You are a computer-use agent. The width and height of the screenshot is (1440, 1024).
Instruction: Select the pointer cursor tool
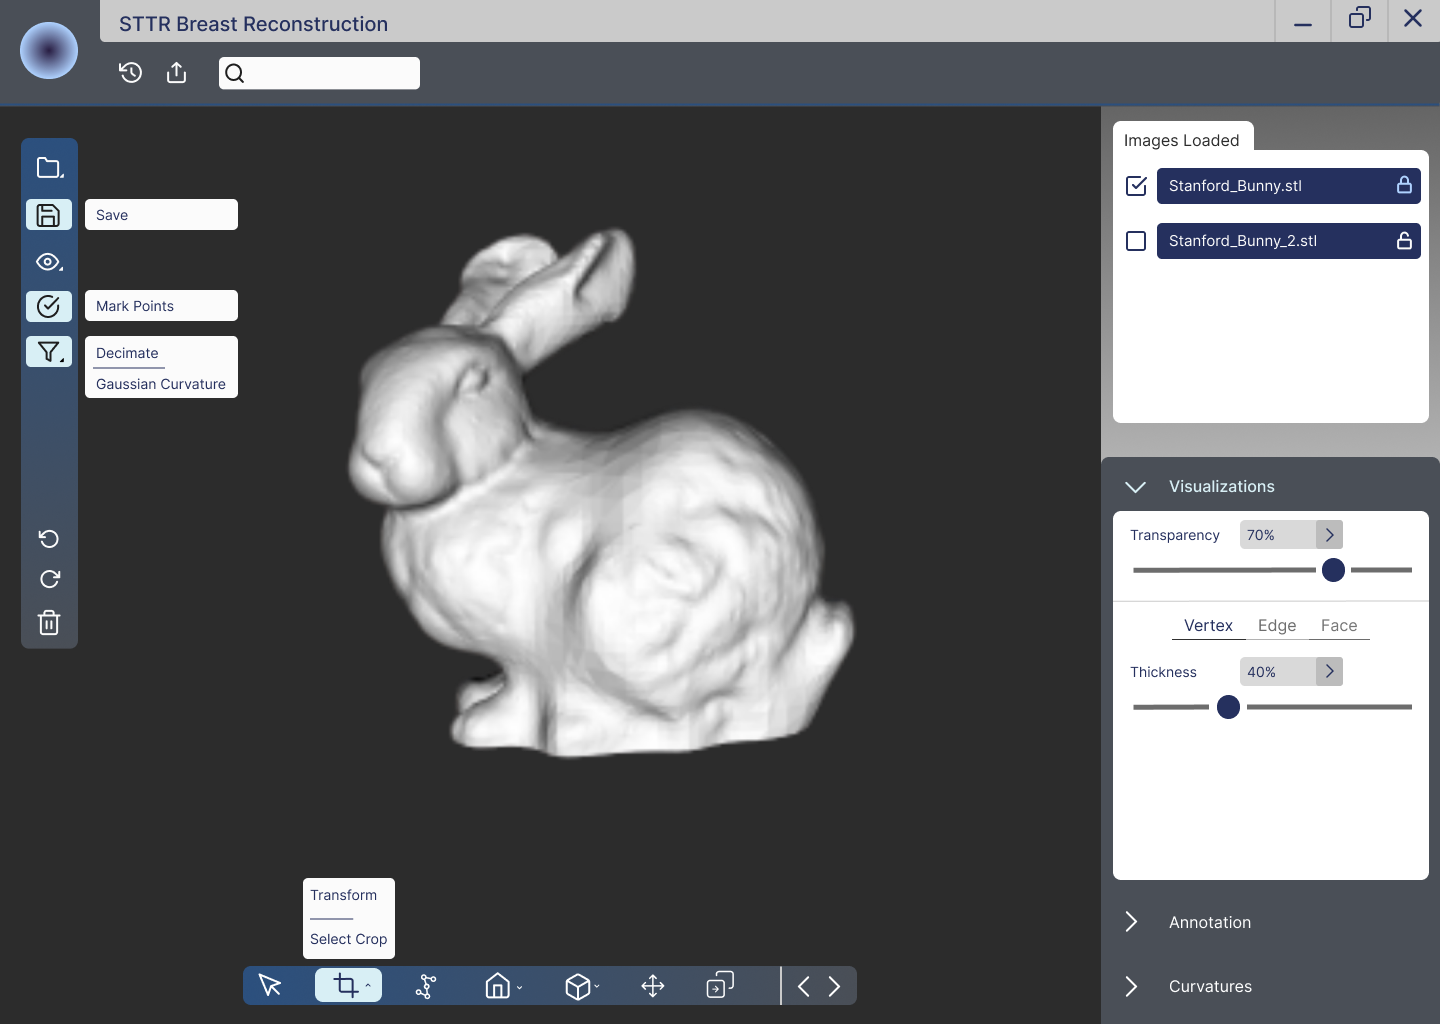click(x=270, y=985)
